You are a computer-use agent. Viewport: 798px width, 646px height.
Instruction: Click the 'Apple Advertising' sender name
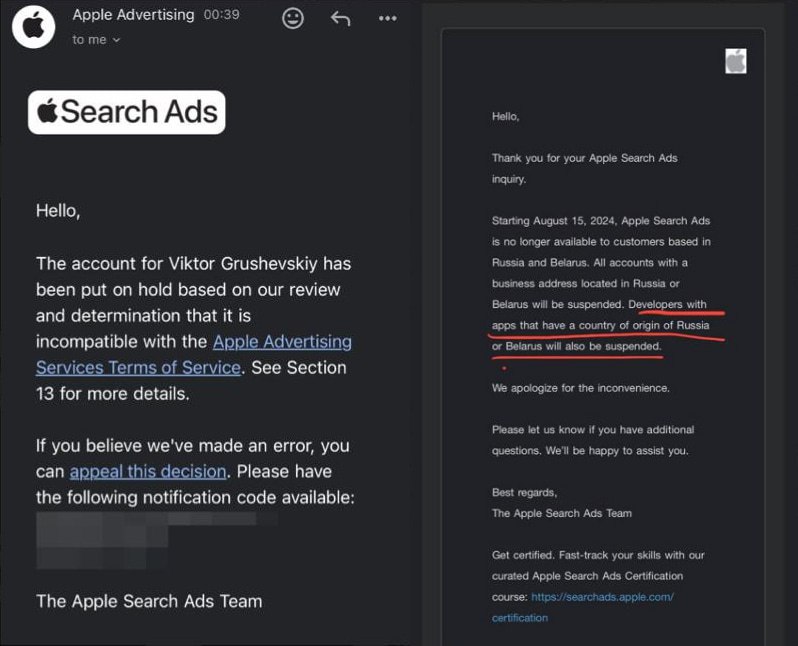[x=133, y=15]
